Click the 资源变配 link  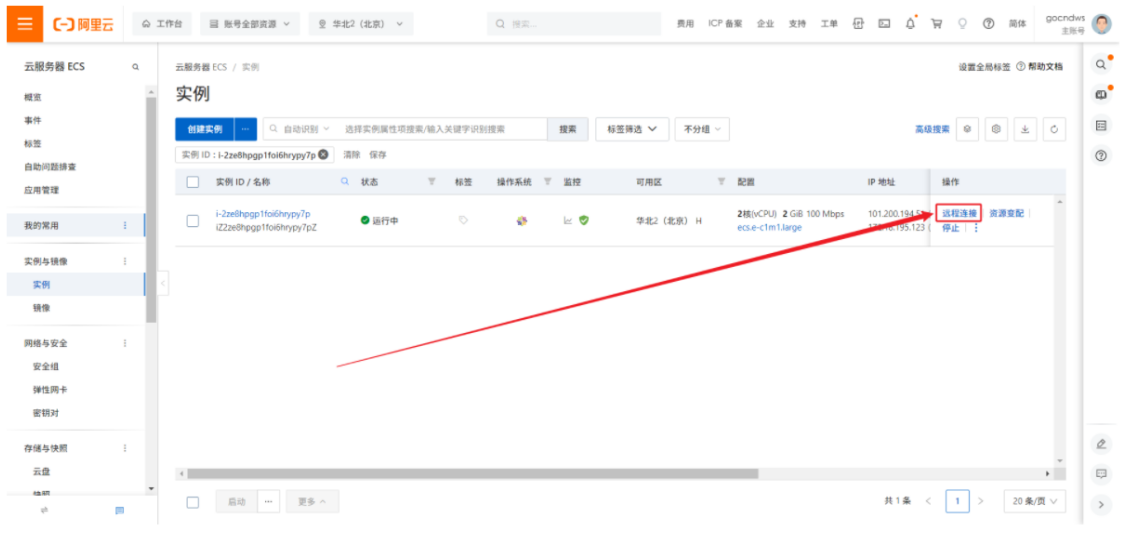click(1006, 213)
